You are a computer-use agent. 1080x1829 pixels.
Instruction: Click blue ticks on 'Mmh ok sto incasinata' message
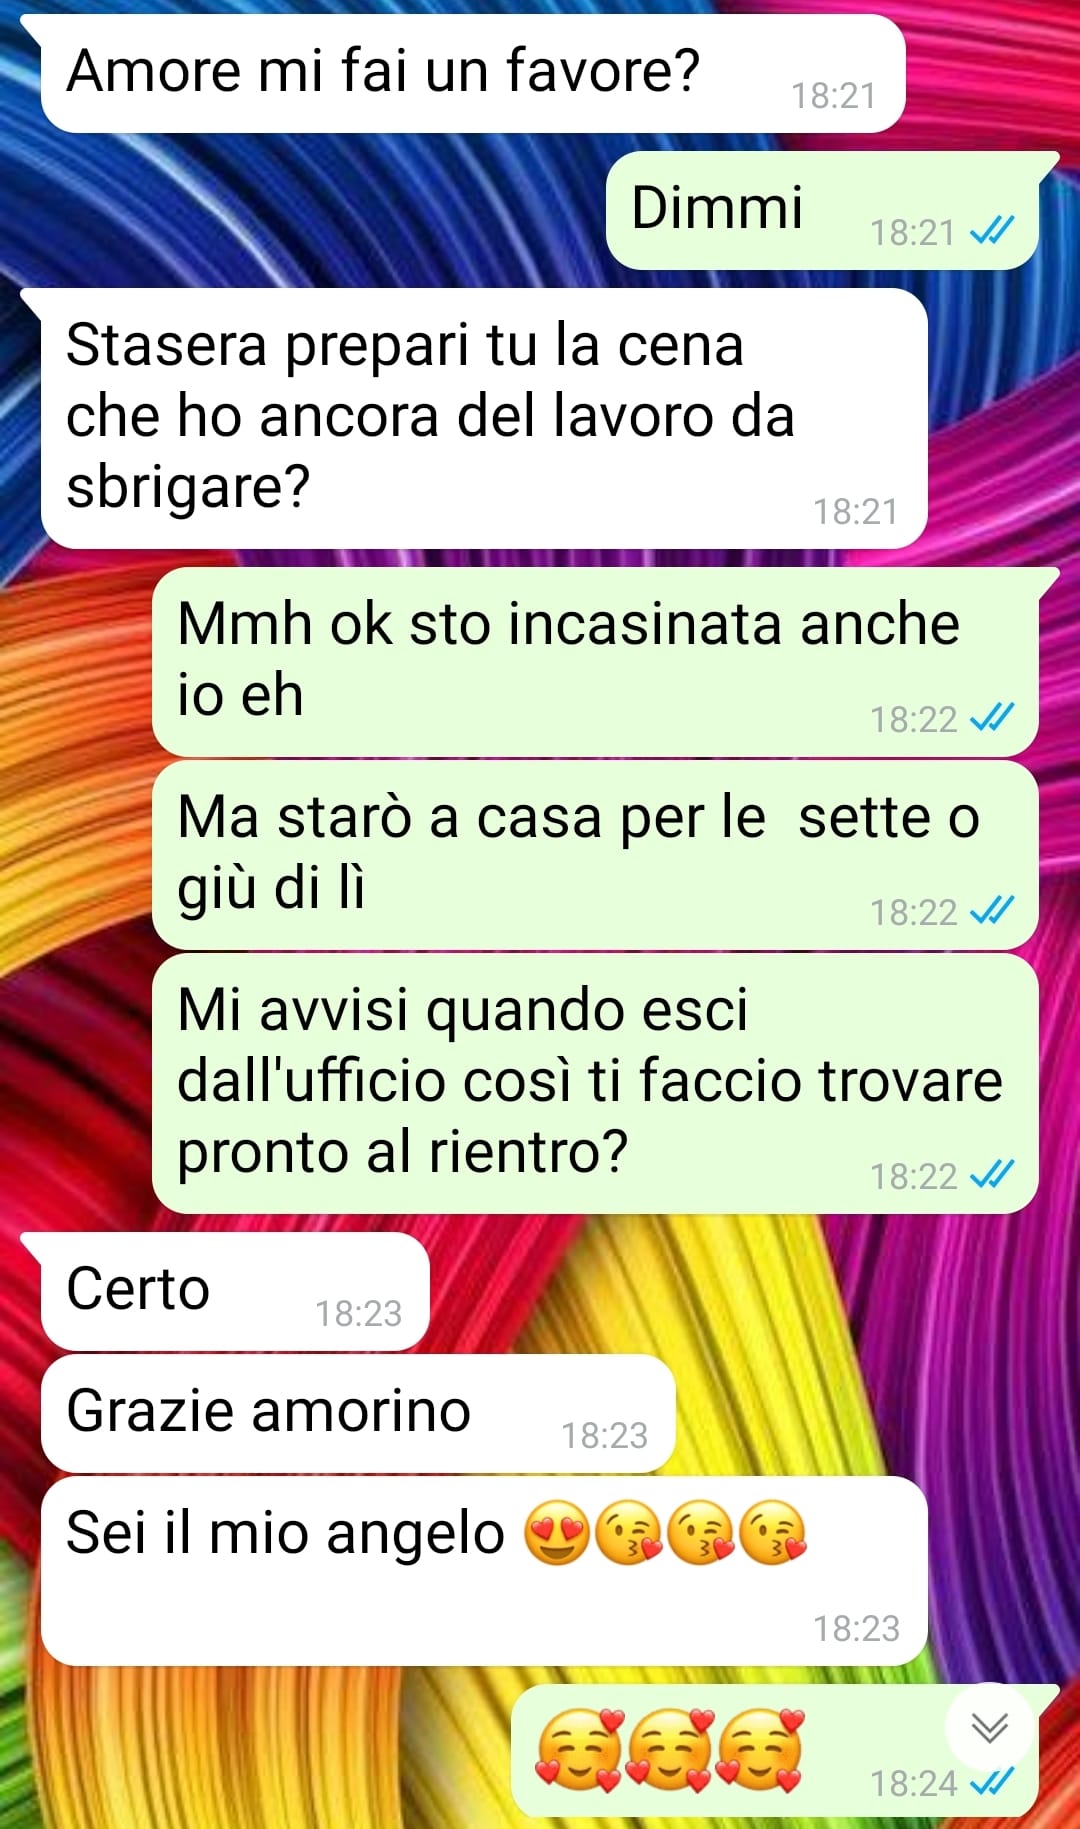pyautogui.click(x=992, y=718)
